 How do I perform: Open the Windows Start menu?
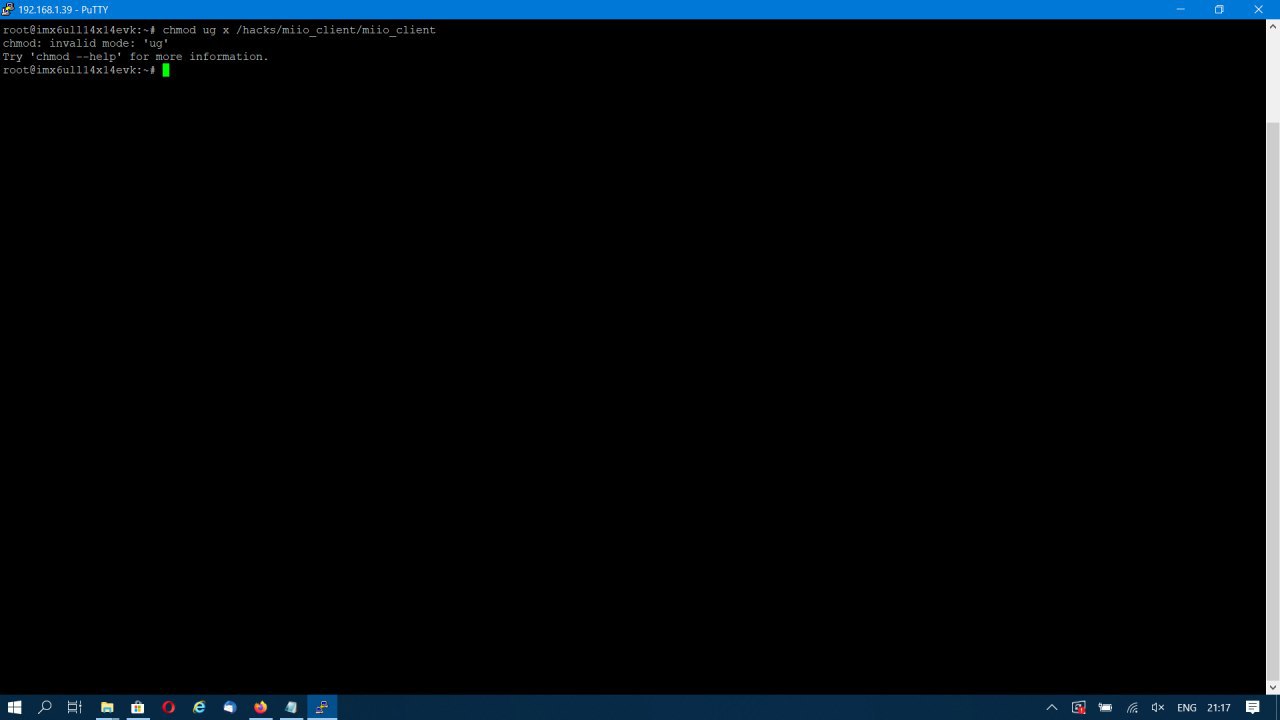14,707
